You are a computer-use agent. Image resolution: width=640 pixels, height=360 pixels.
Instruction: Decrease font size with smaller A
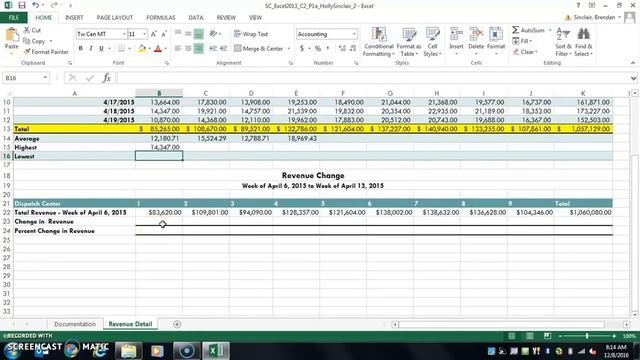point(164,34)
